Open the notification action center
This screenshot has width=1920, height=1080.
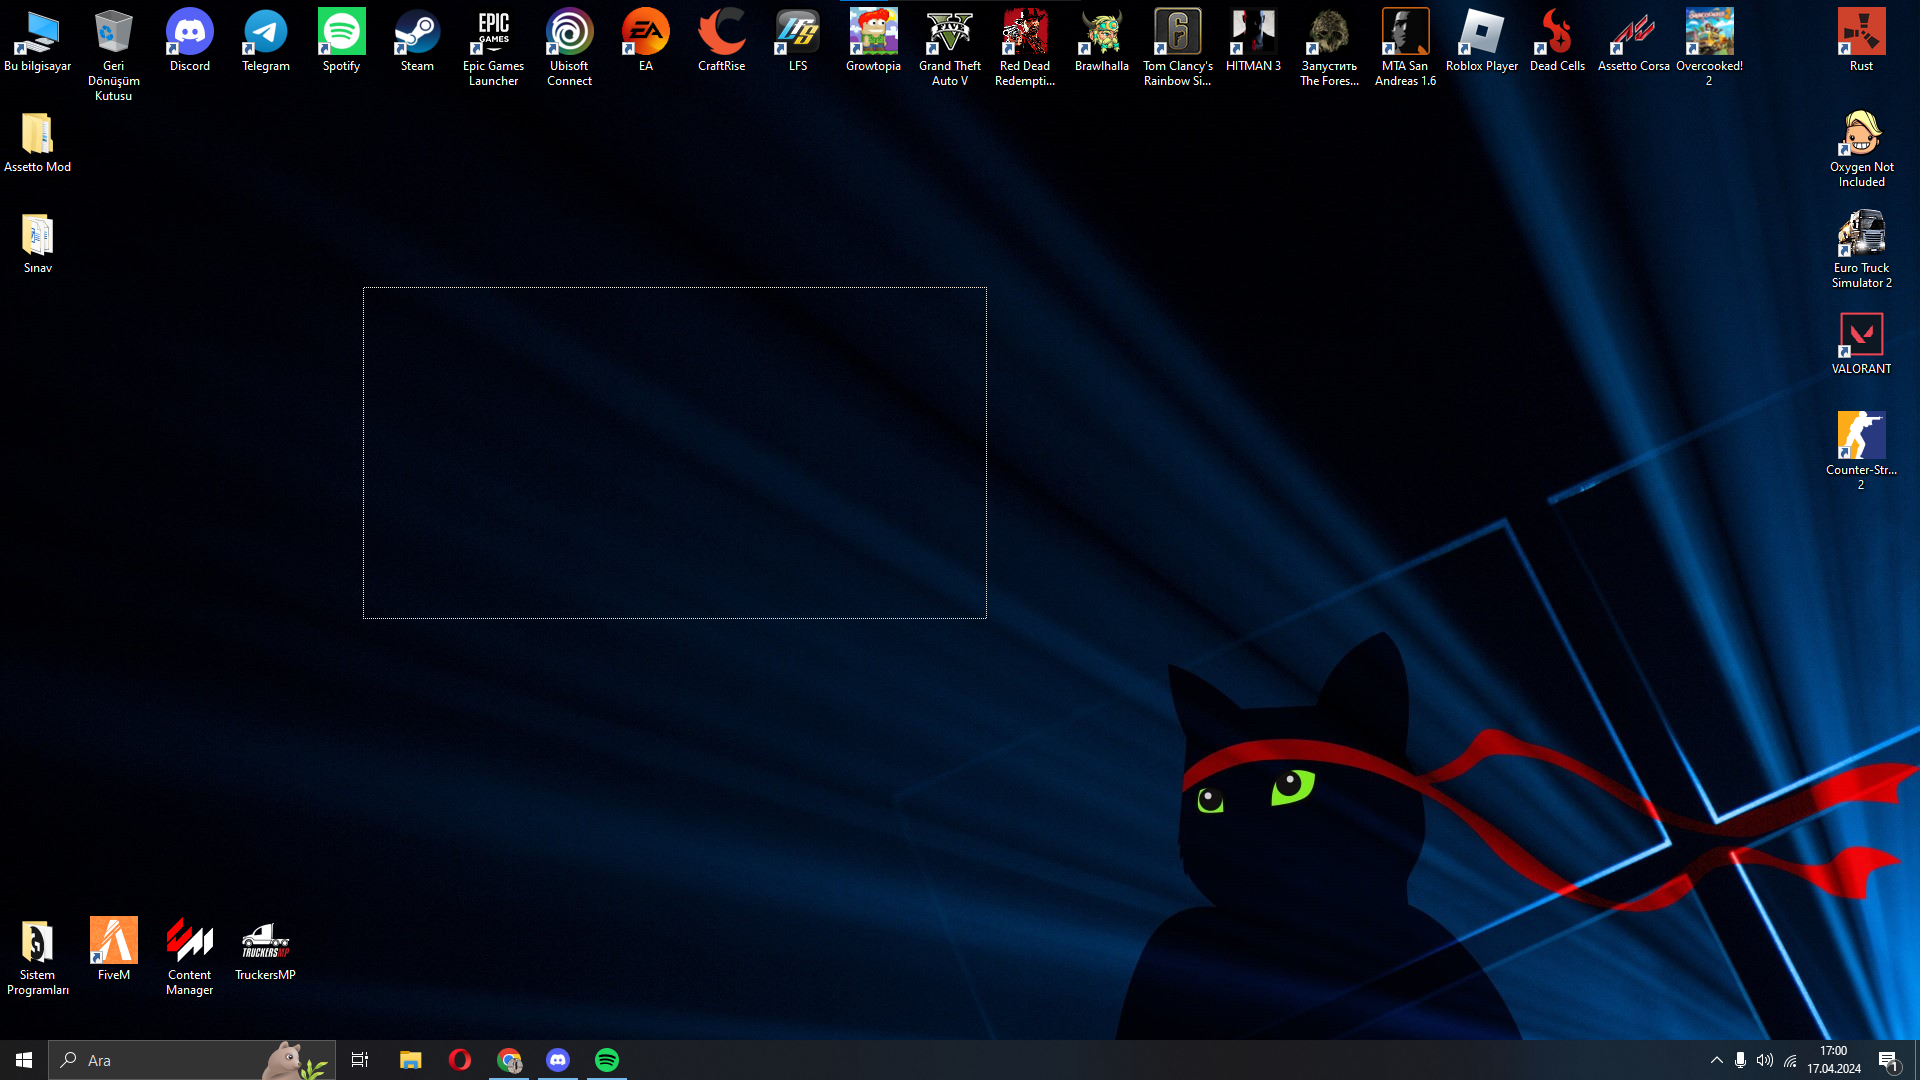click(1889, 1060)
